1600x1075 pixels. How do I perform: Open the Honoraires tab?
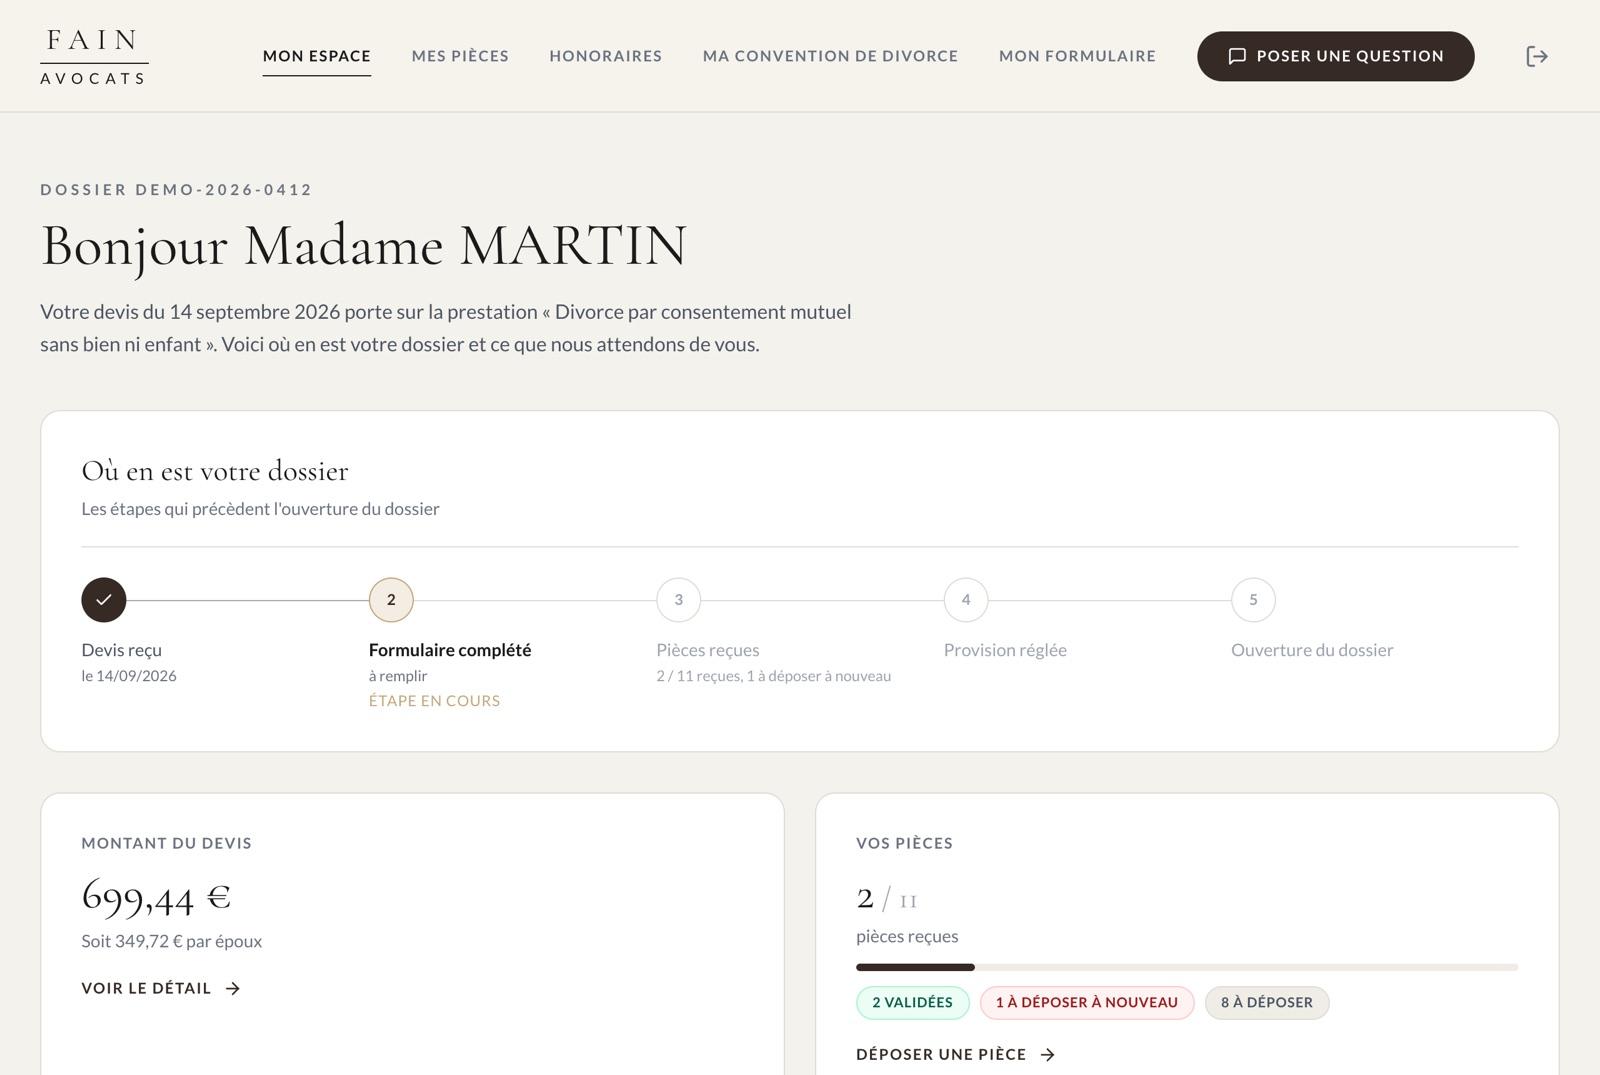pos(606,56)
